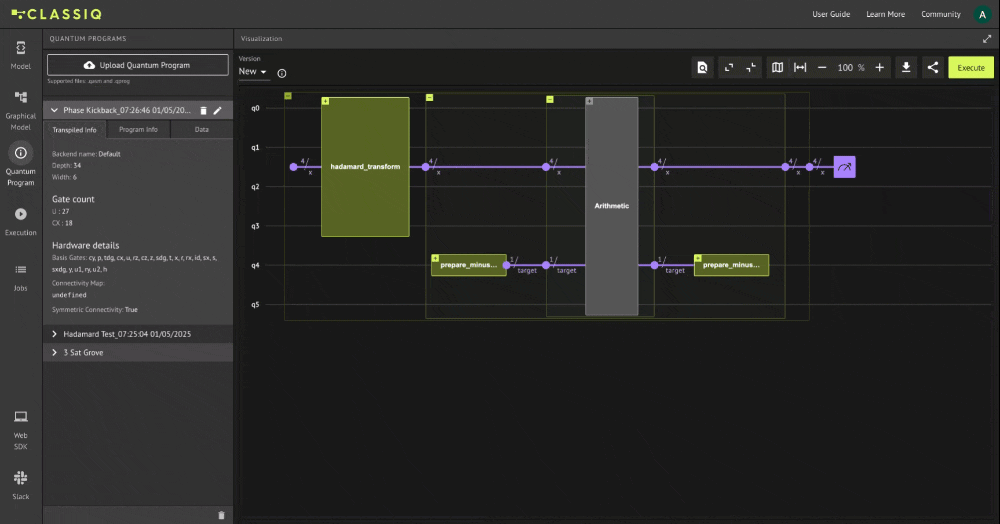Click the download circuit icon
This screenshot has height=524, width=1000.
[x=906, y=67]
